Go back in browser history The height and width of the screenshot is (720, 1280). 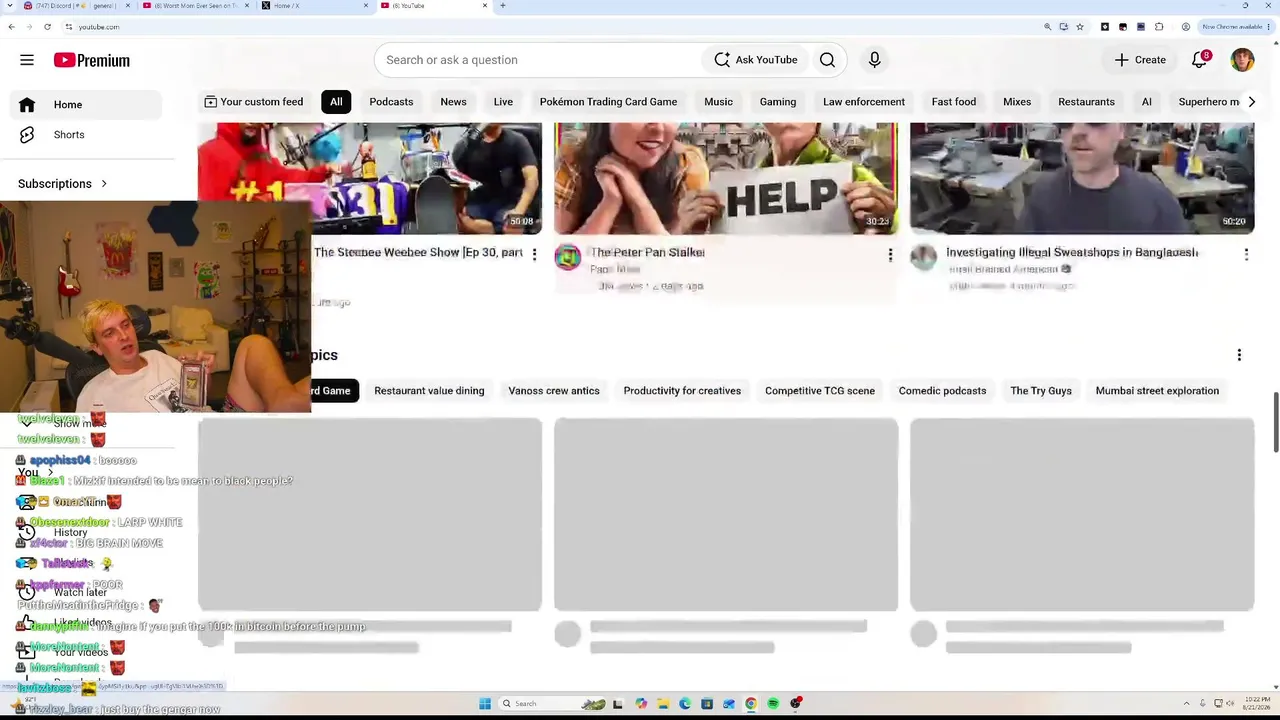tap(11, 27)
